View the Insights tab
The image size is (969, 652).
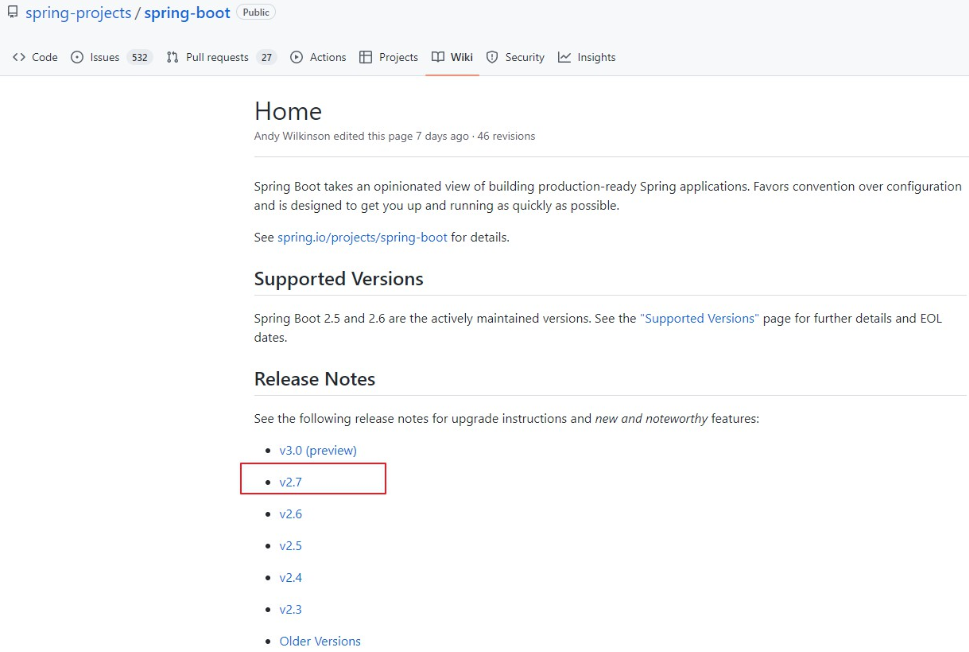click(x=586, y=57)
